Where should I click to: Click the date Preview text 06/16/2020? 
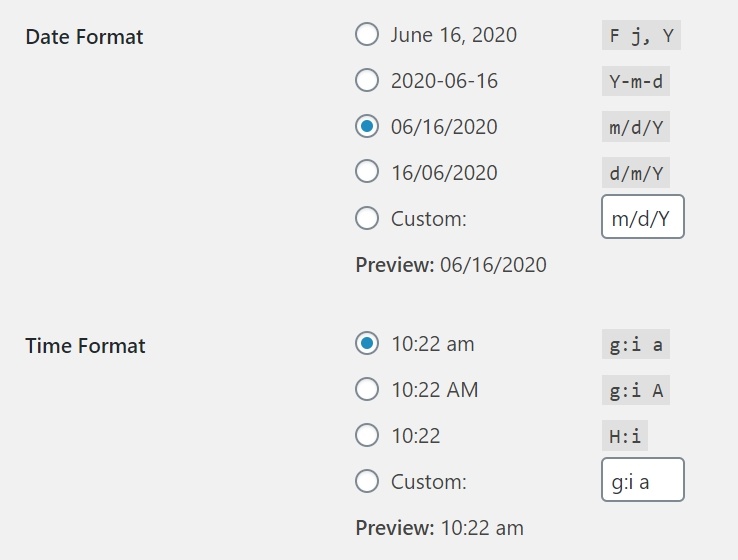[493, 265]
